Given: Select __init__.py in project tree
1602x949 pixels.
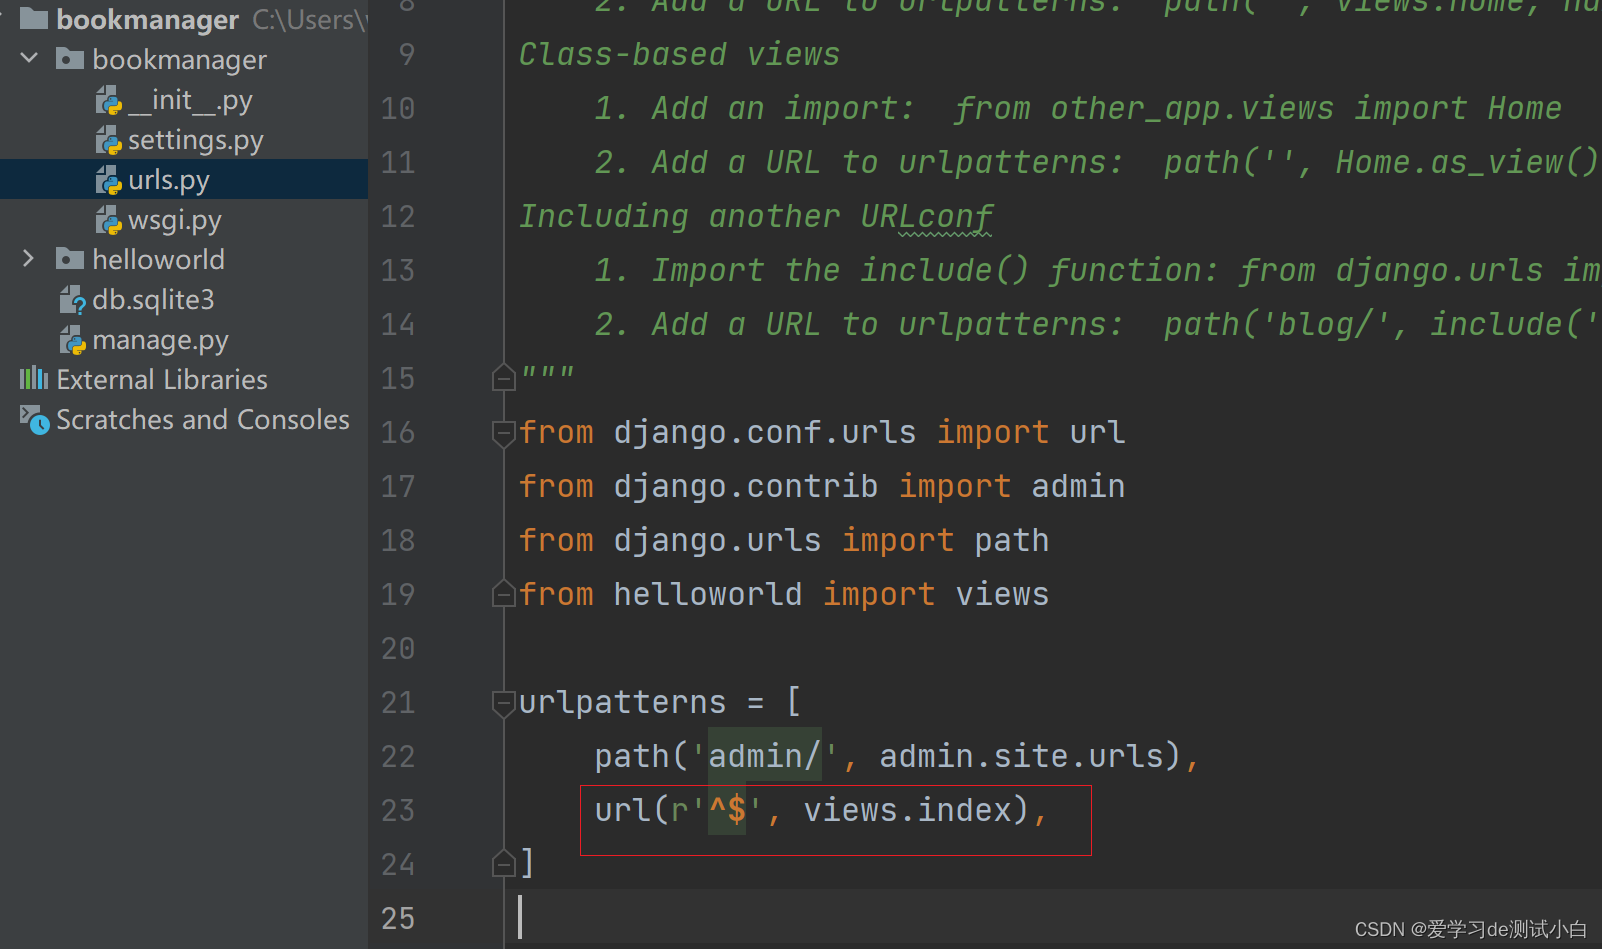Looking at the screenshot, I should click(190, 100).
